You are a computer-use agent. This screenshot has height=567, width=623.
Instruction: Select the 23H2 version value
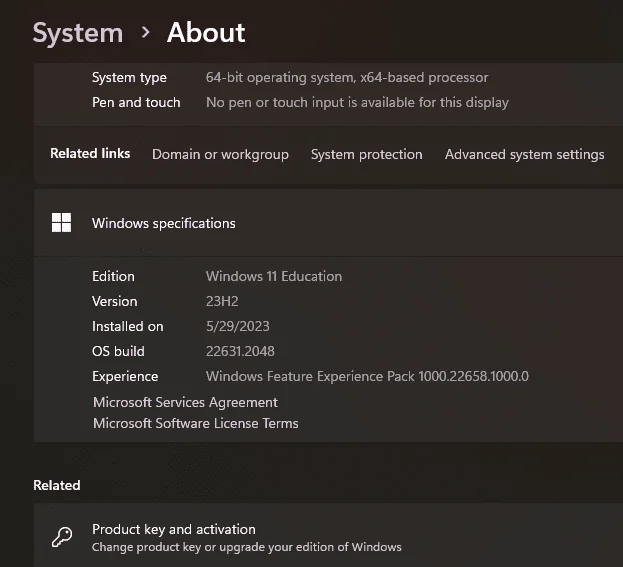point(222,301)
